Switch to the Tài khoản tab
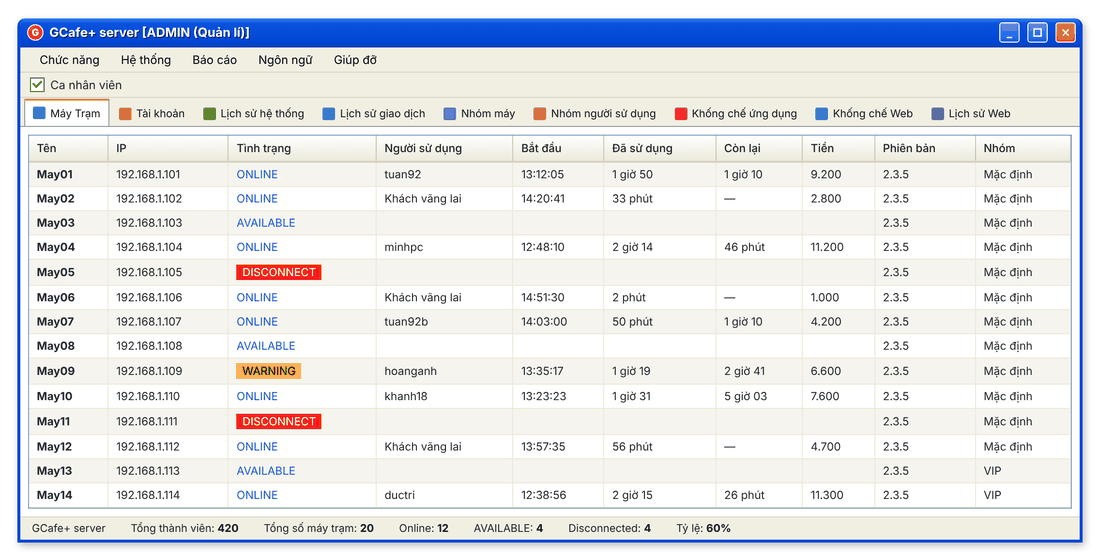1100x560 pixels. [x=152, y=114]
